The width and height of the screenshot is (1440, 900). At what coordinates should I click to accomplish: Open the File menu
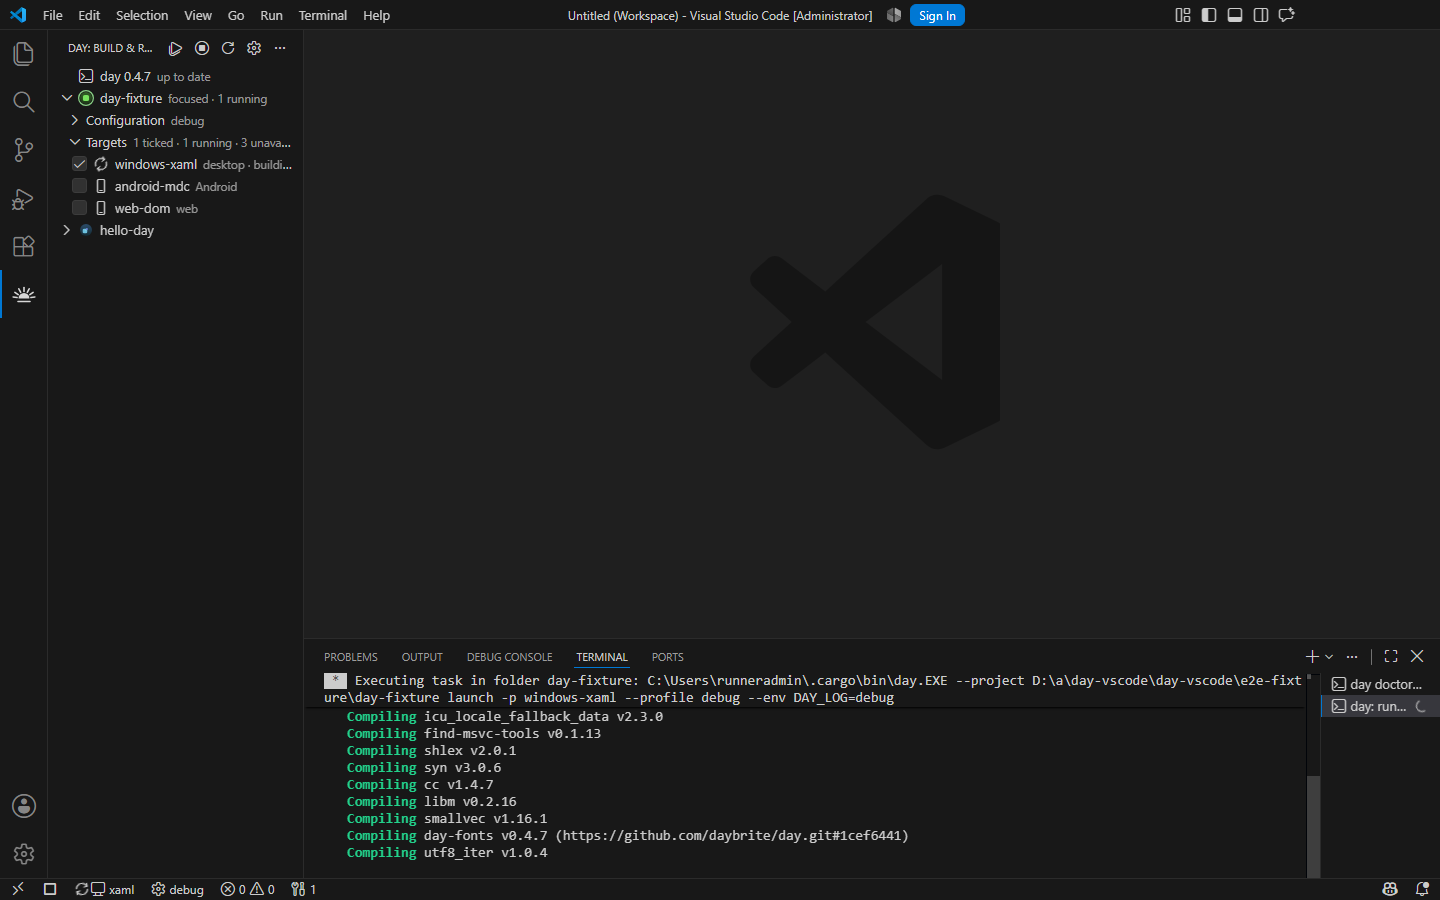pos(53,15)
